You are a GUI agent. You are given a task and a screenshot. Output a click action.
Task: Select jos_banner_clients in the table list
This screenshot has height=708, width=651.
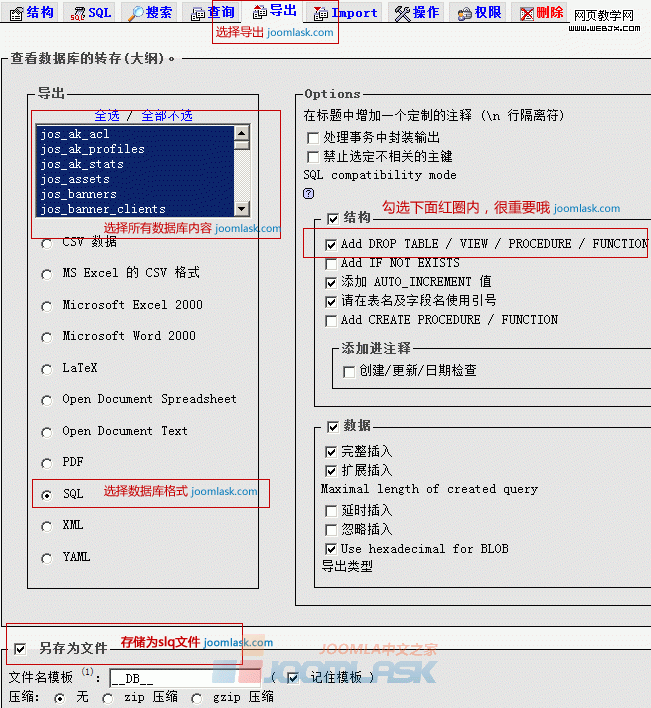click(x=135, y=209)
